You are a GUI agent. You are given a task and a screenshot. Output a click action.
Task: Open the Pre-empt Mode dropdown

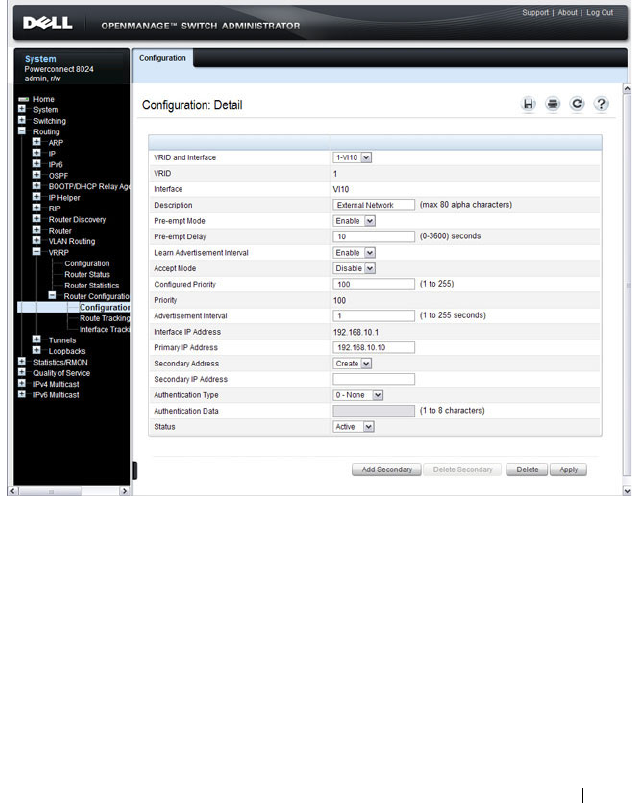point(354,221)
